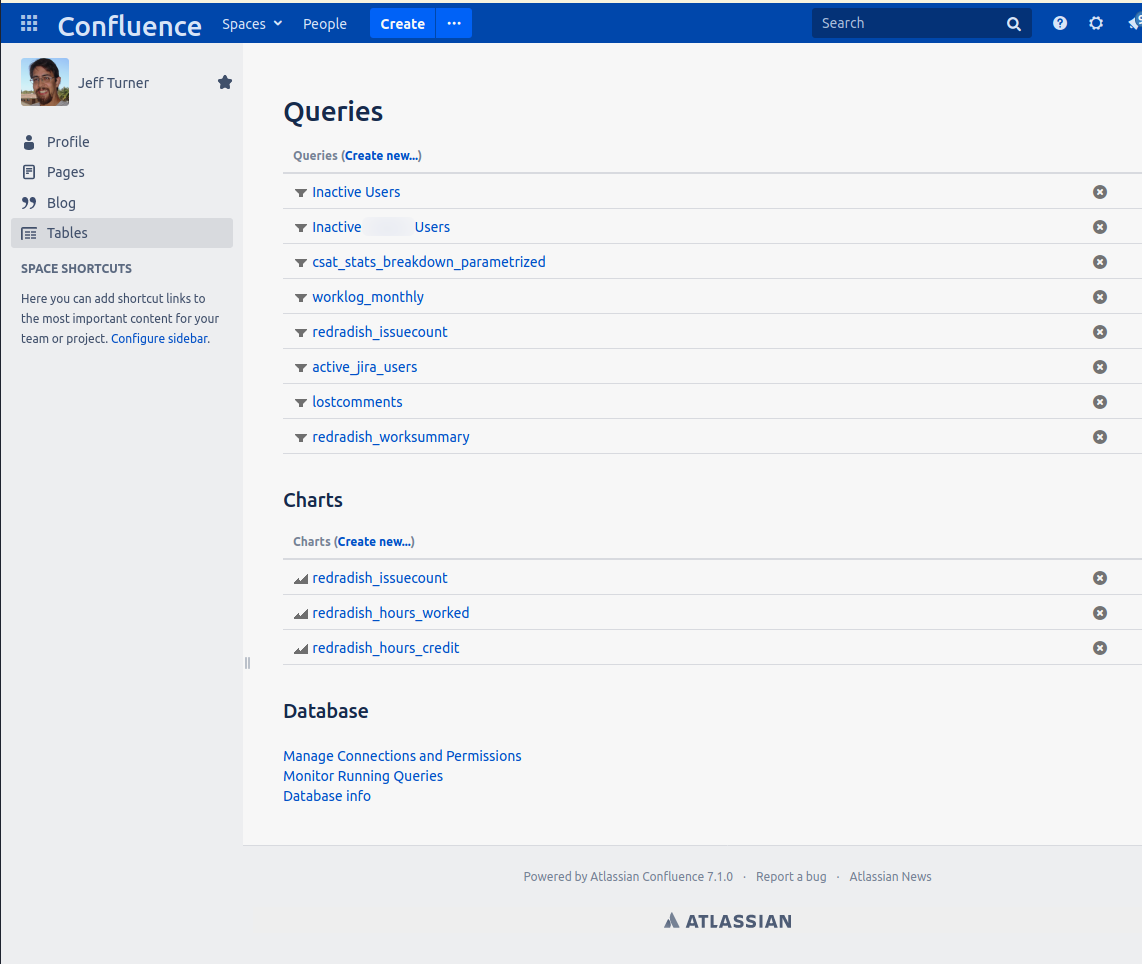Delete the Inactive Users query
1142x964 pixels.
[x=1100, y=192]
